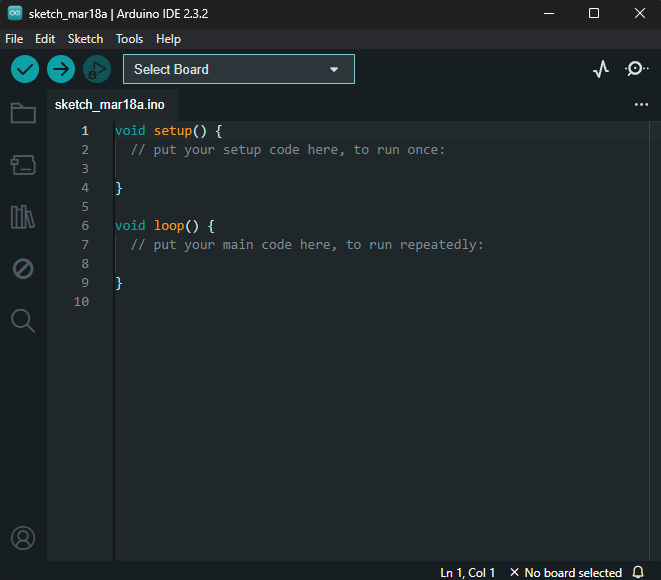The image size is (661, 580).
Task: Open the Tools menu
Action: [x=129, y=39]
